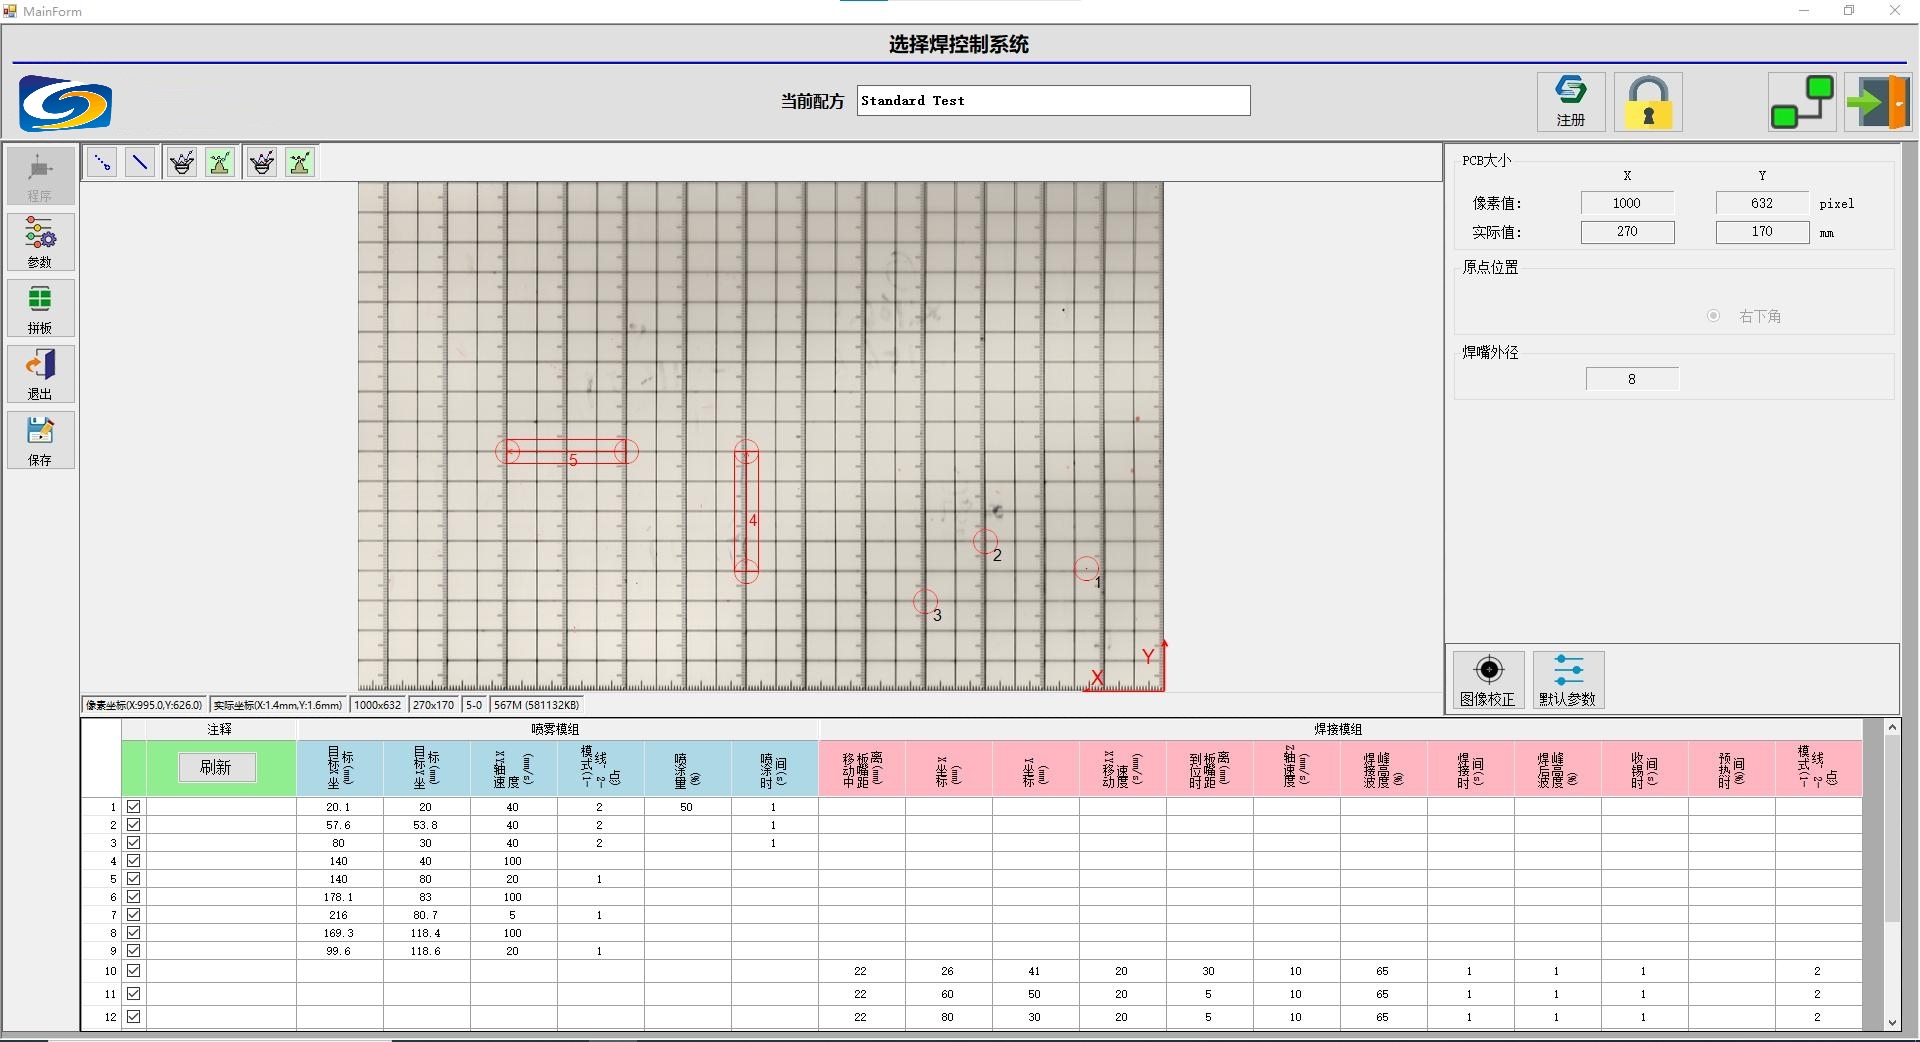1920x1042 pixels.
Task: Select the solid line drawing tool
Action: point(141,162)
